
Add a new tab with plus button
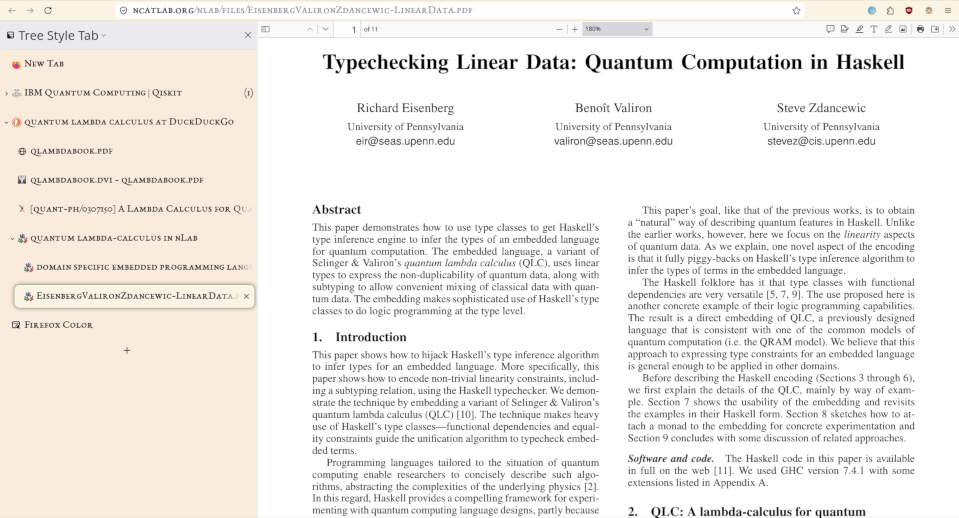point(126,350)
